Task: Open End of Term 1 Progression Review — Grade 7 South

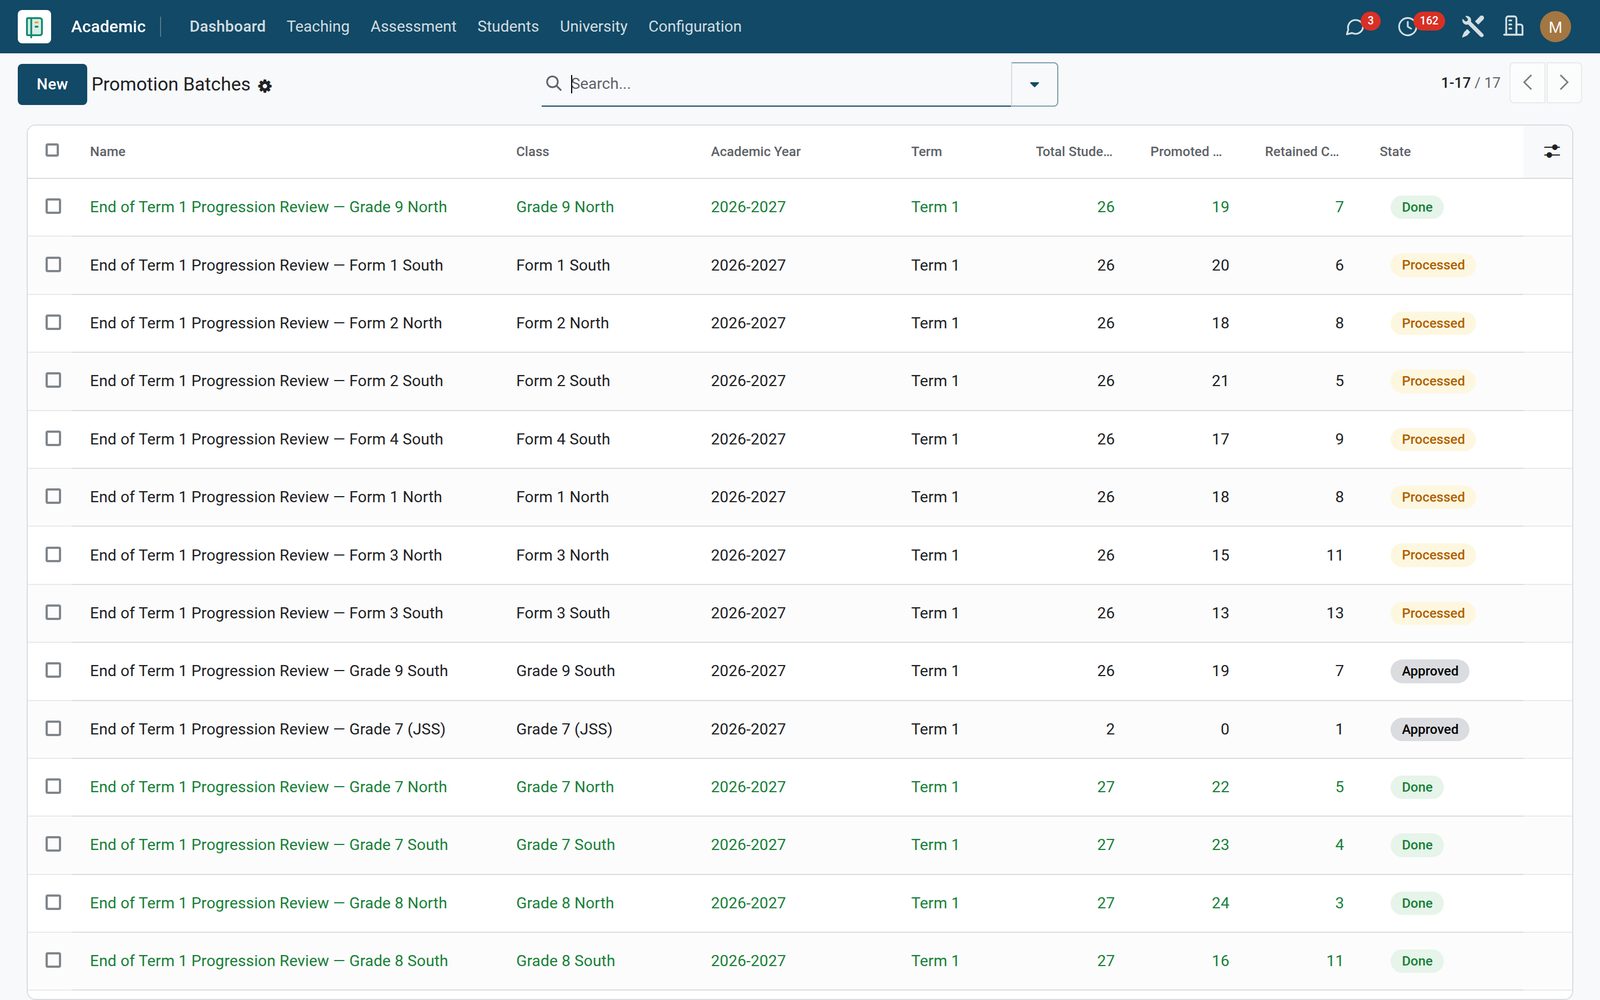Action: 269,845
